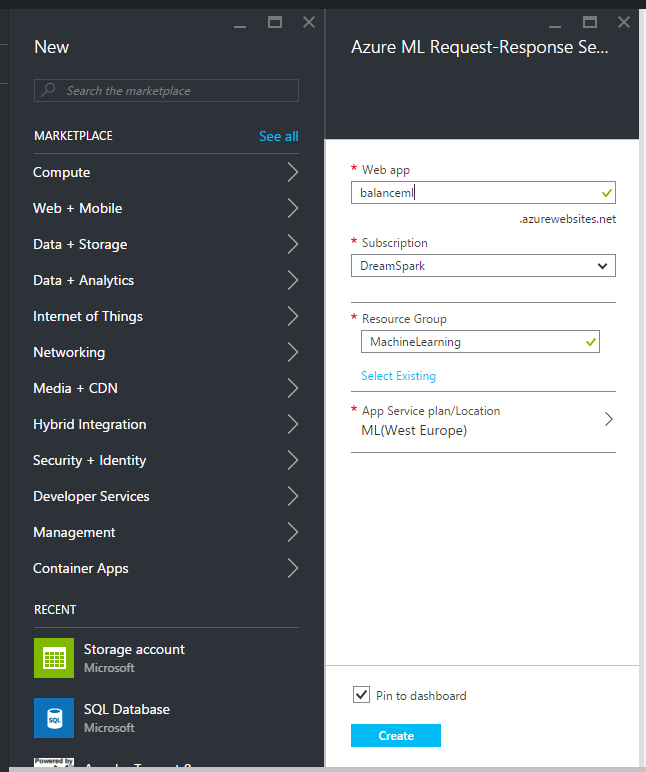646x772 pixels.
Task: Expand the Media + CDN chevron
Action: pos(292,388)
